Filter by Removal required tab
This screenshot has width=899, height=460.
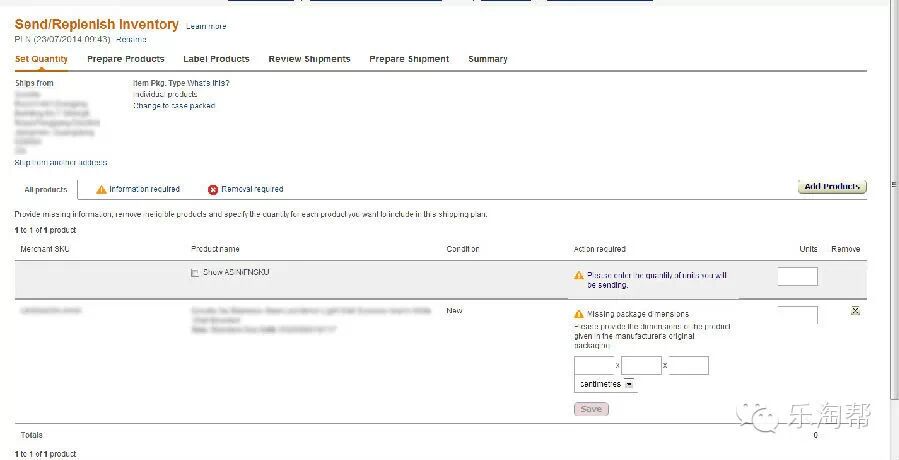(x=245, y=189)
